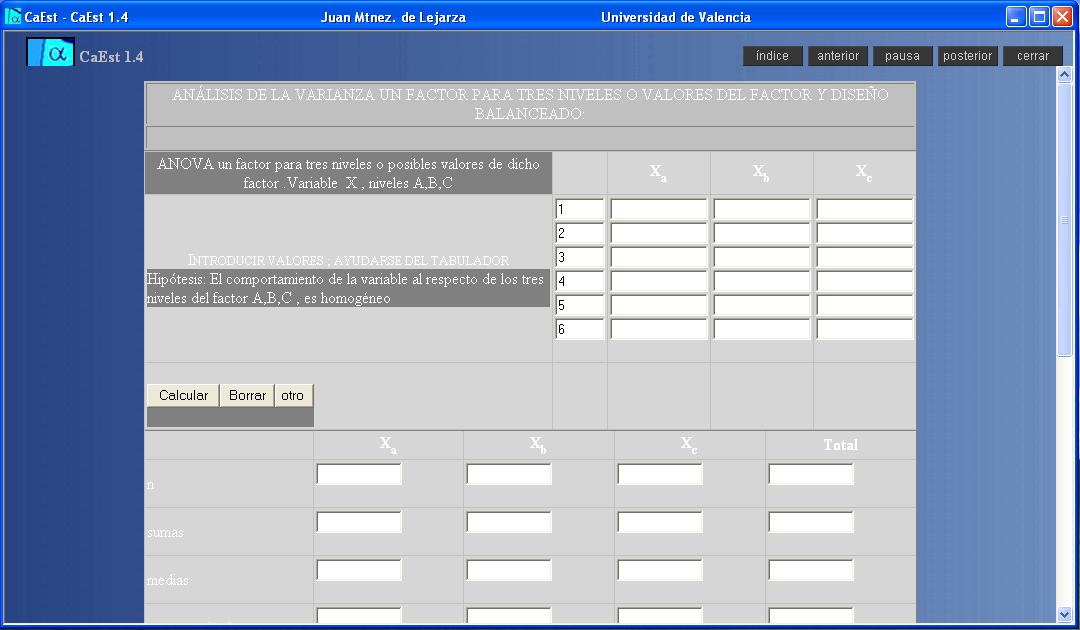This screenshot has width=1080, height=630.
Task: Click the 'Hipótesis' description text
Action: [345, 288]
